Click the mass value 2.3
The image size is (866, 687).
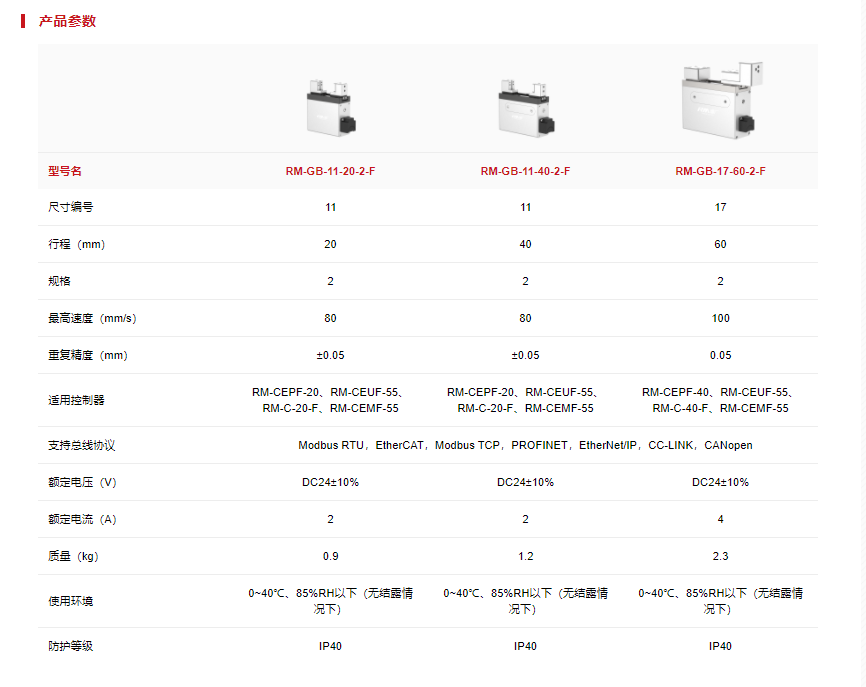720,556
